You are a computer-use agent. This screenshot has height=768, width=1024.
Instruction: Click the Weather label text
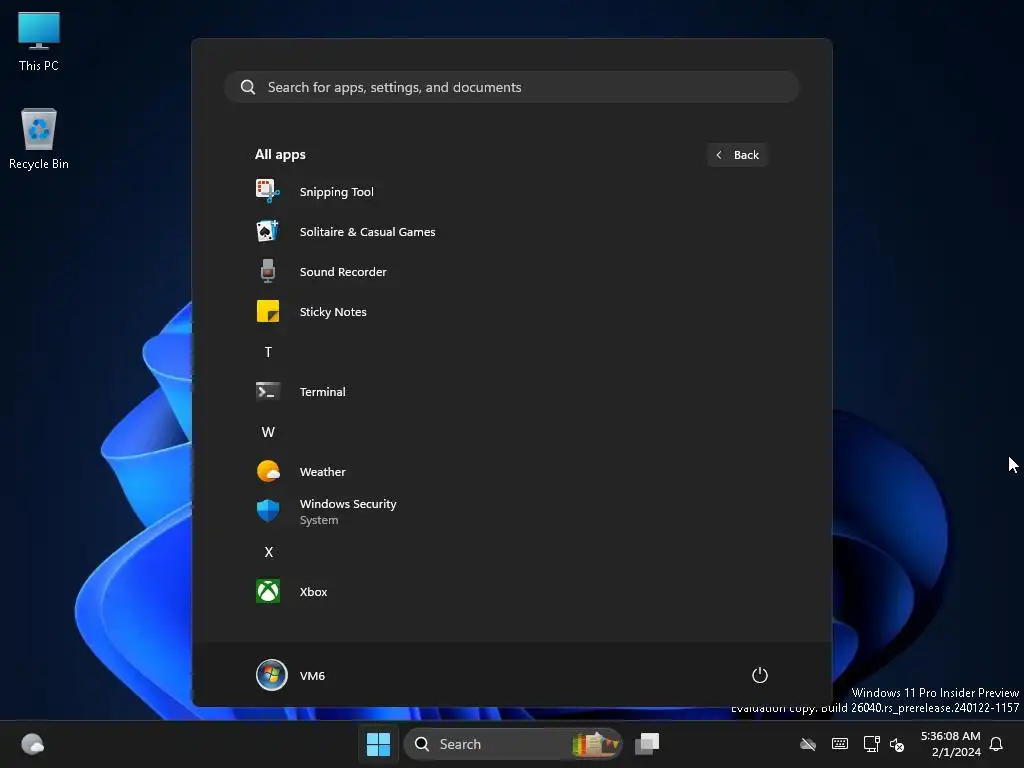[323, 472]
